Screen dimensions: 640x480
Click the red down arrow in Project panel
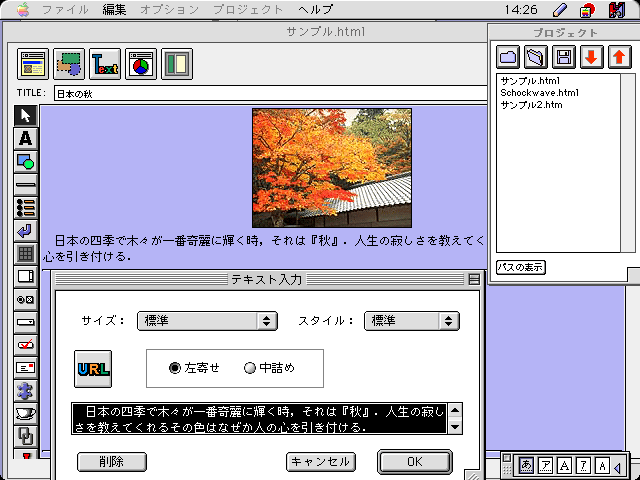591,57
